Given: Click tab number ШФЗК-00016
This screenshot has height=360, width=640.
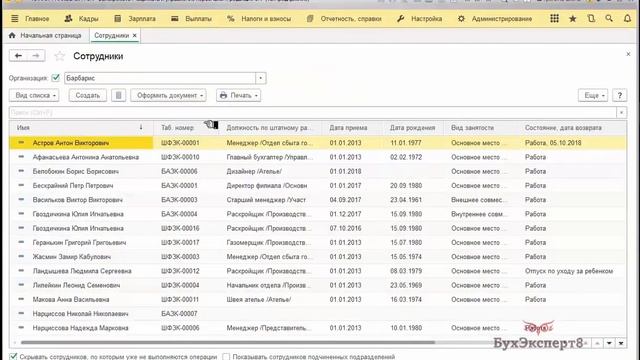Looking at the screenshot, I should click(180, 228).
